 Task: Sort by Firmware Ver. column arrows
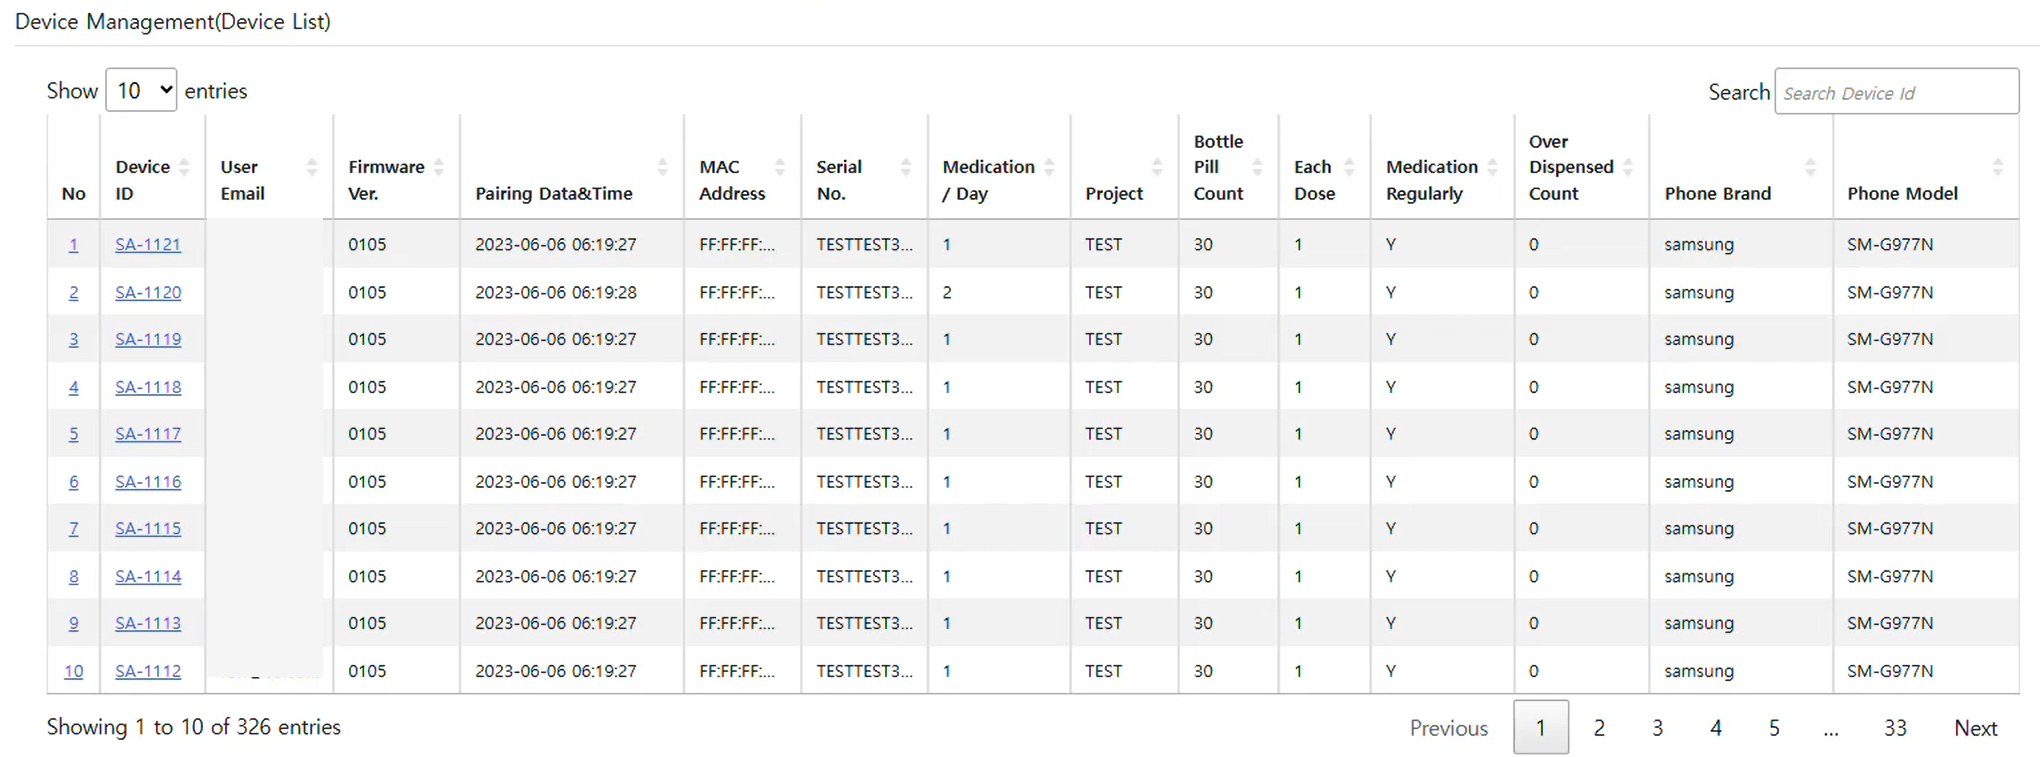point(438,167)
